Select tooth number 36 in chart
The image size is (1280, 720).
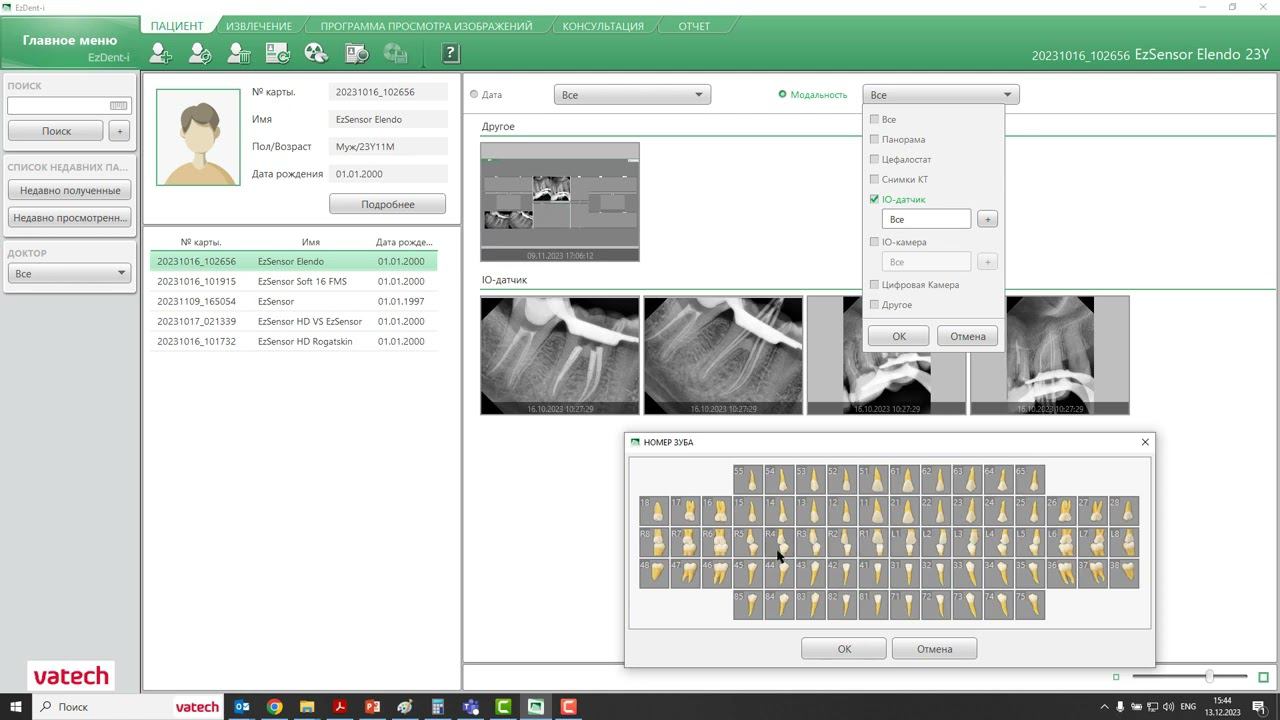[1062, 573]
